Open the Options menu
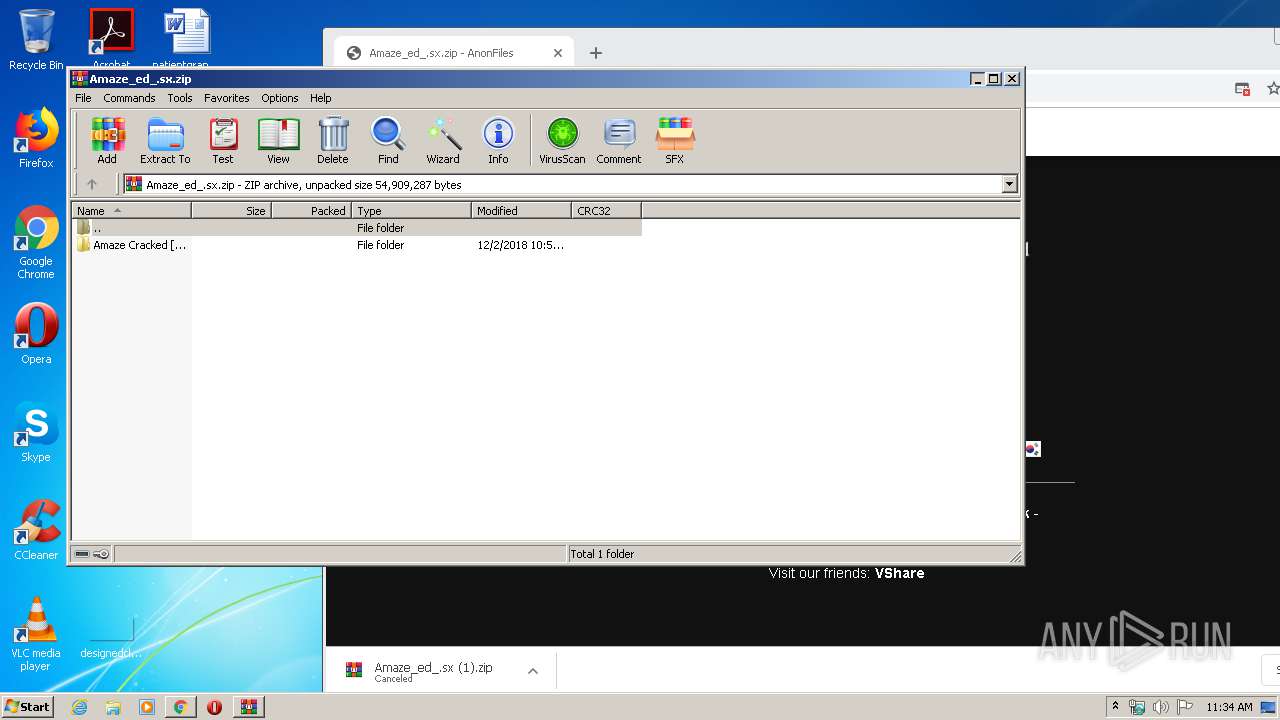1280x720 pixels. pyautogui.click(x=280, y=98)
